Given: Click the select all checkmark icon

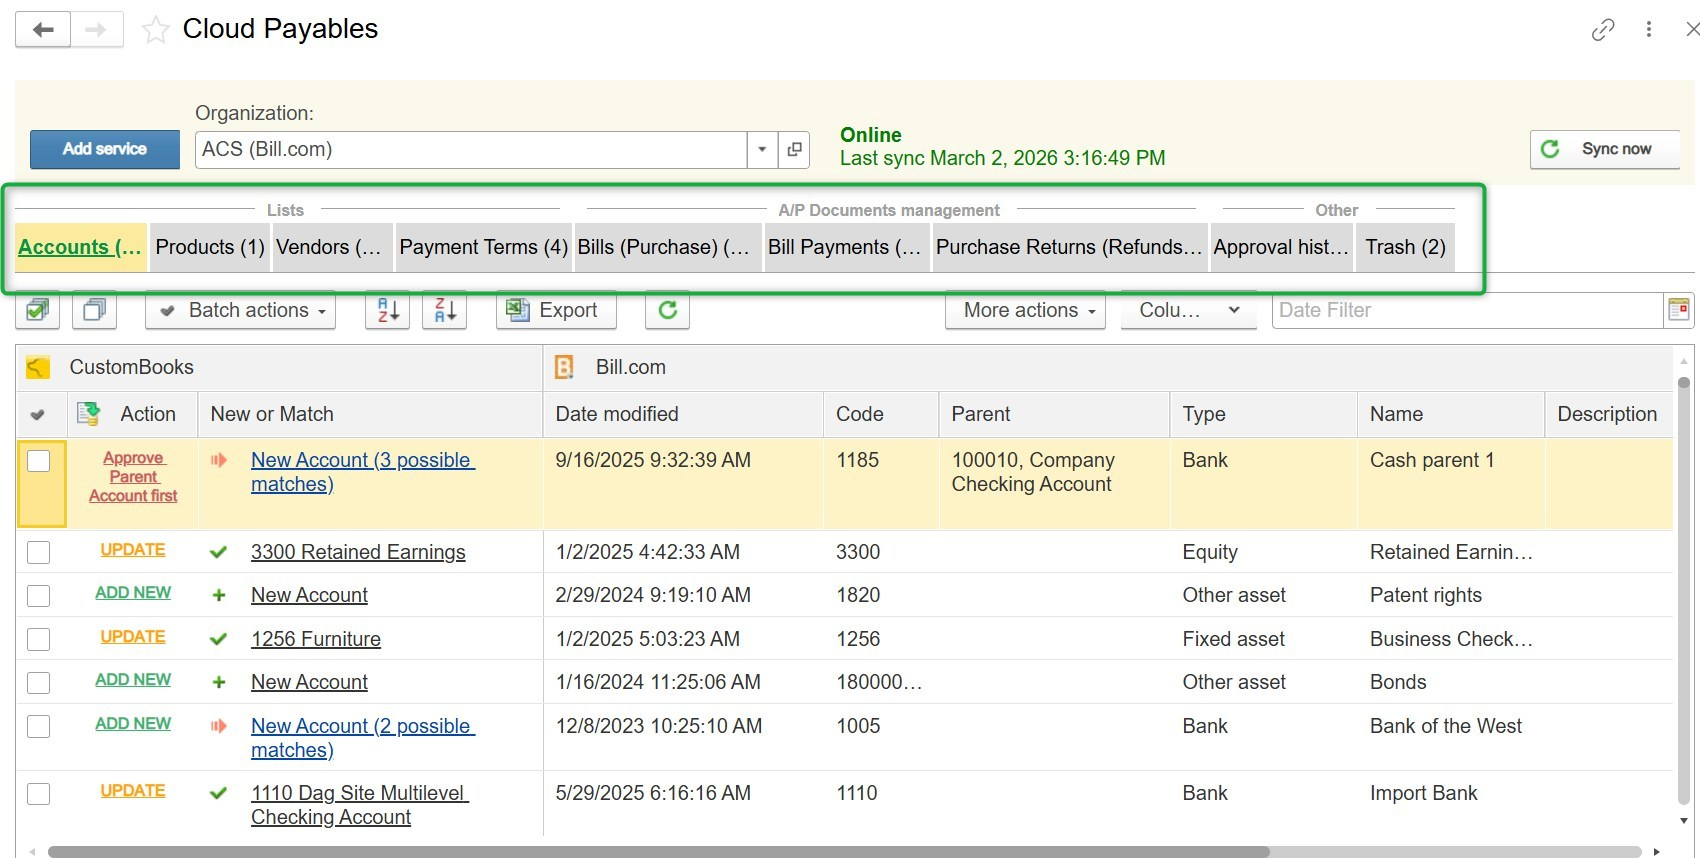Looking at the screenshot, I should tap(38, 311).
